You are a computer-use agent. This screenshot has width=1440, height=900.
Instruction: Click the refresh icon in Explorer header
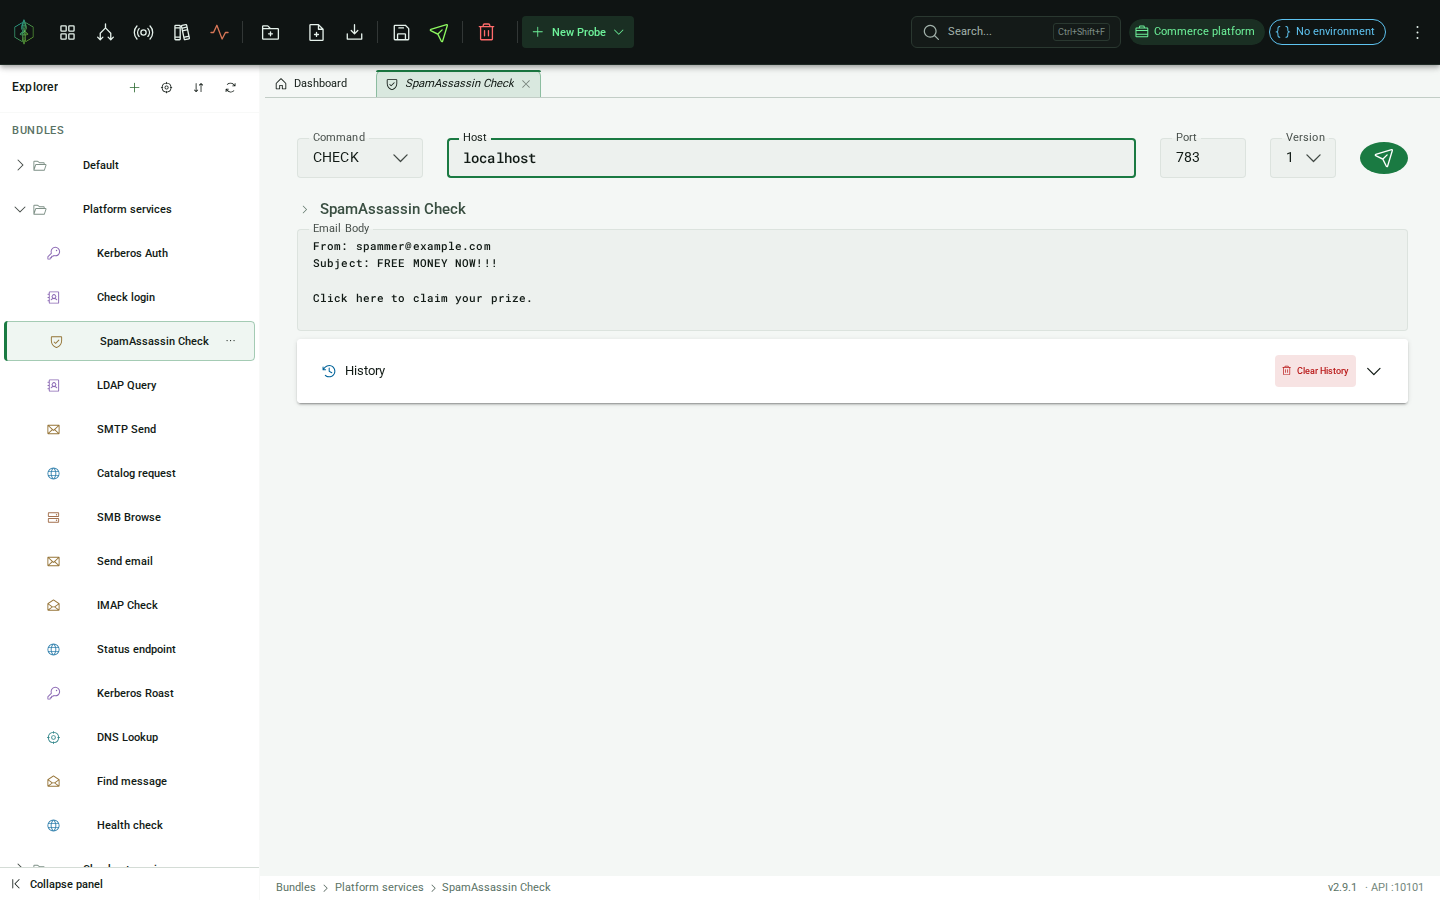[x=230, y=87]
